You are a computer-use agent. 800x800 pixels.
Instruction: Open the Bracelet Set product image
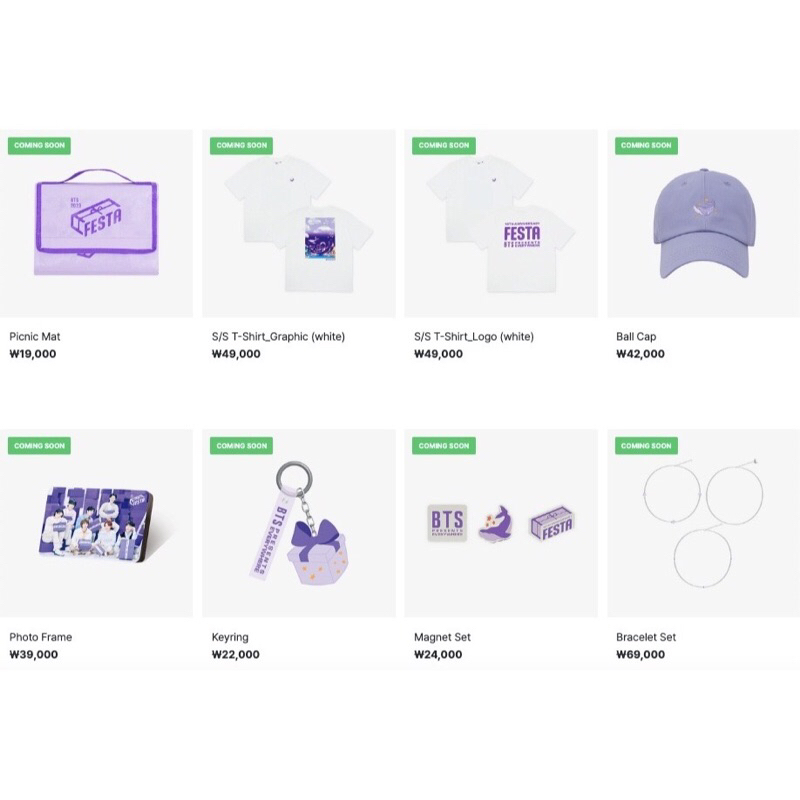pyautogui.click(x=704, y=523)
